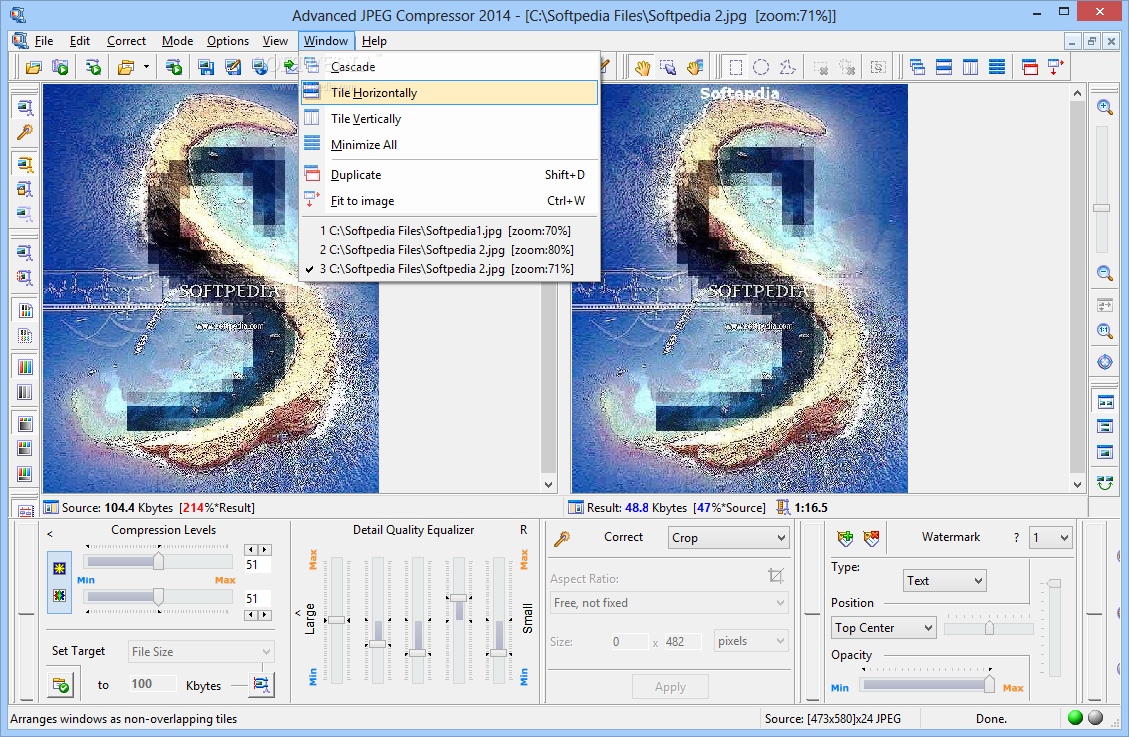Screen dimensions: 1129x737
Task: Click the pointer selection tool icon
Action: click(668, 68)
